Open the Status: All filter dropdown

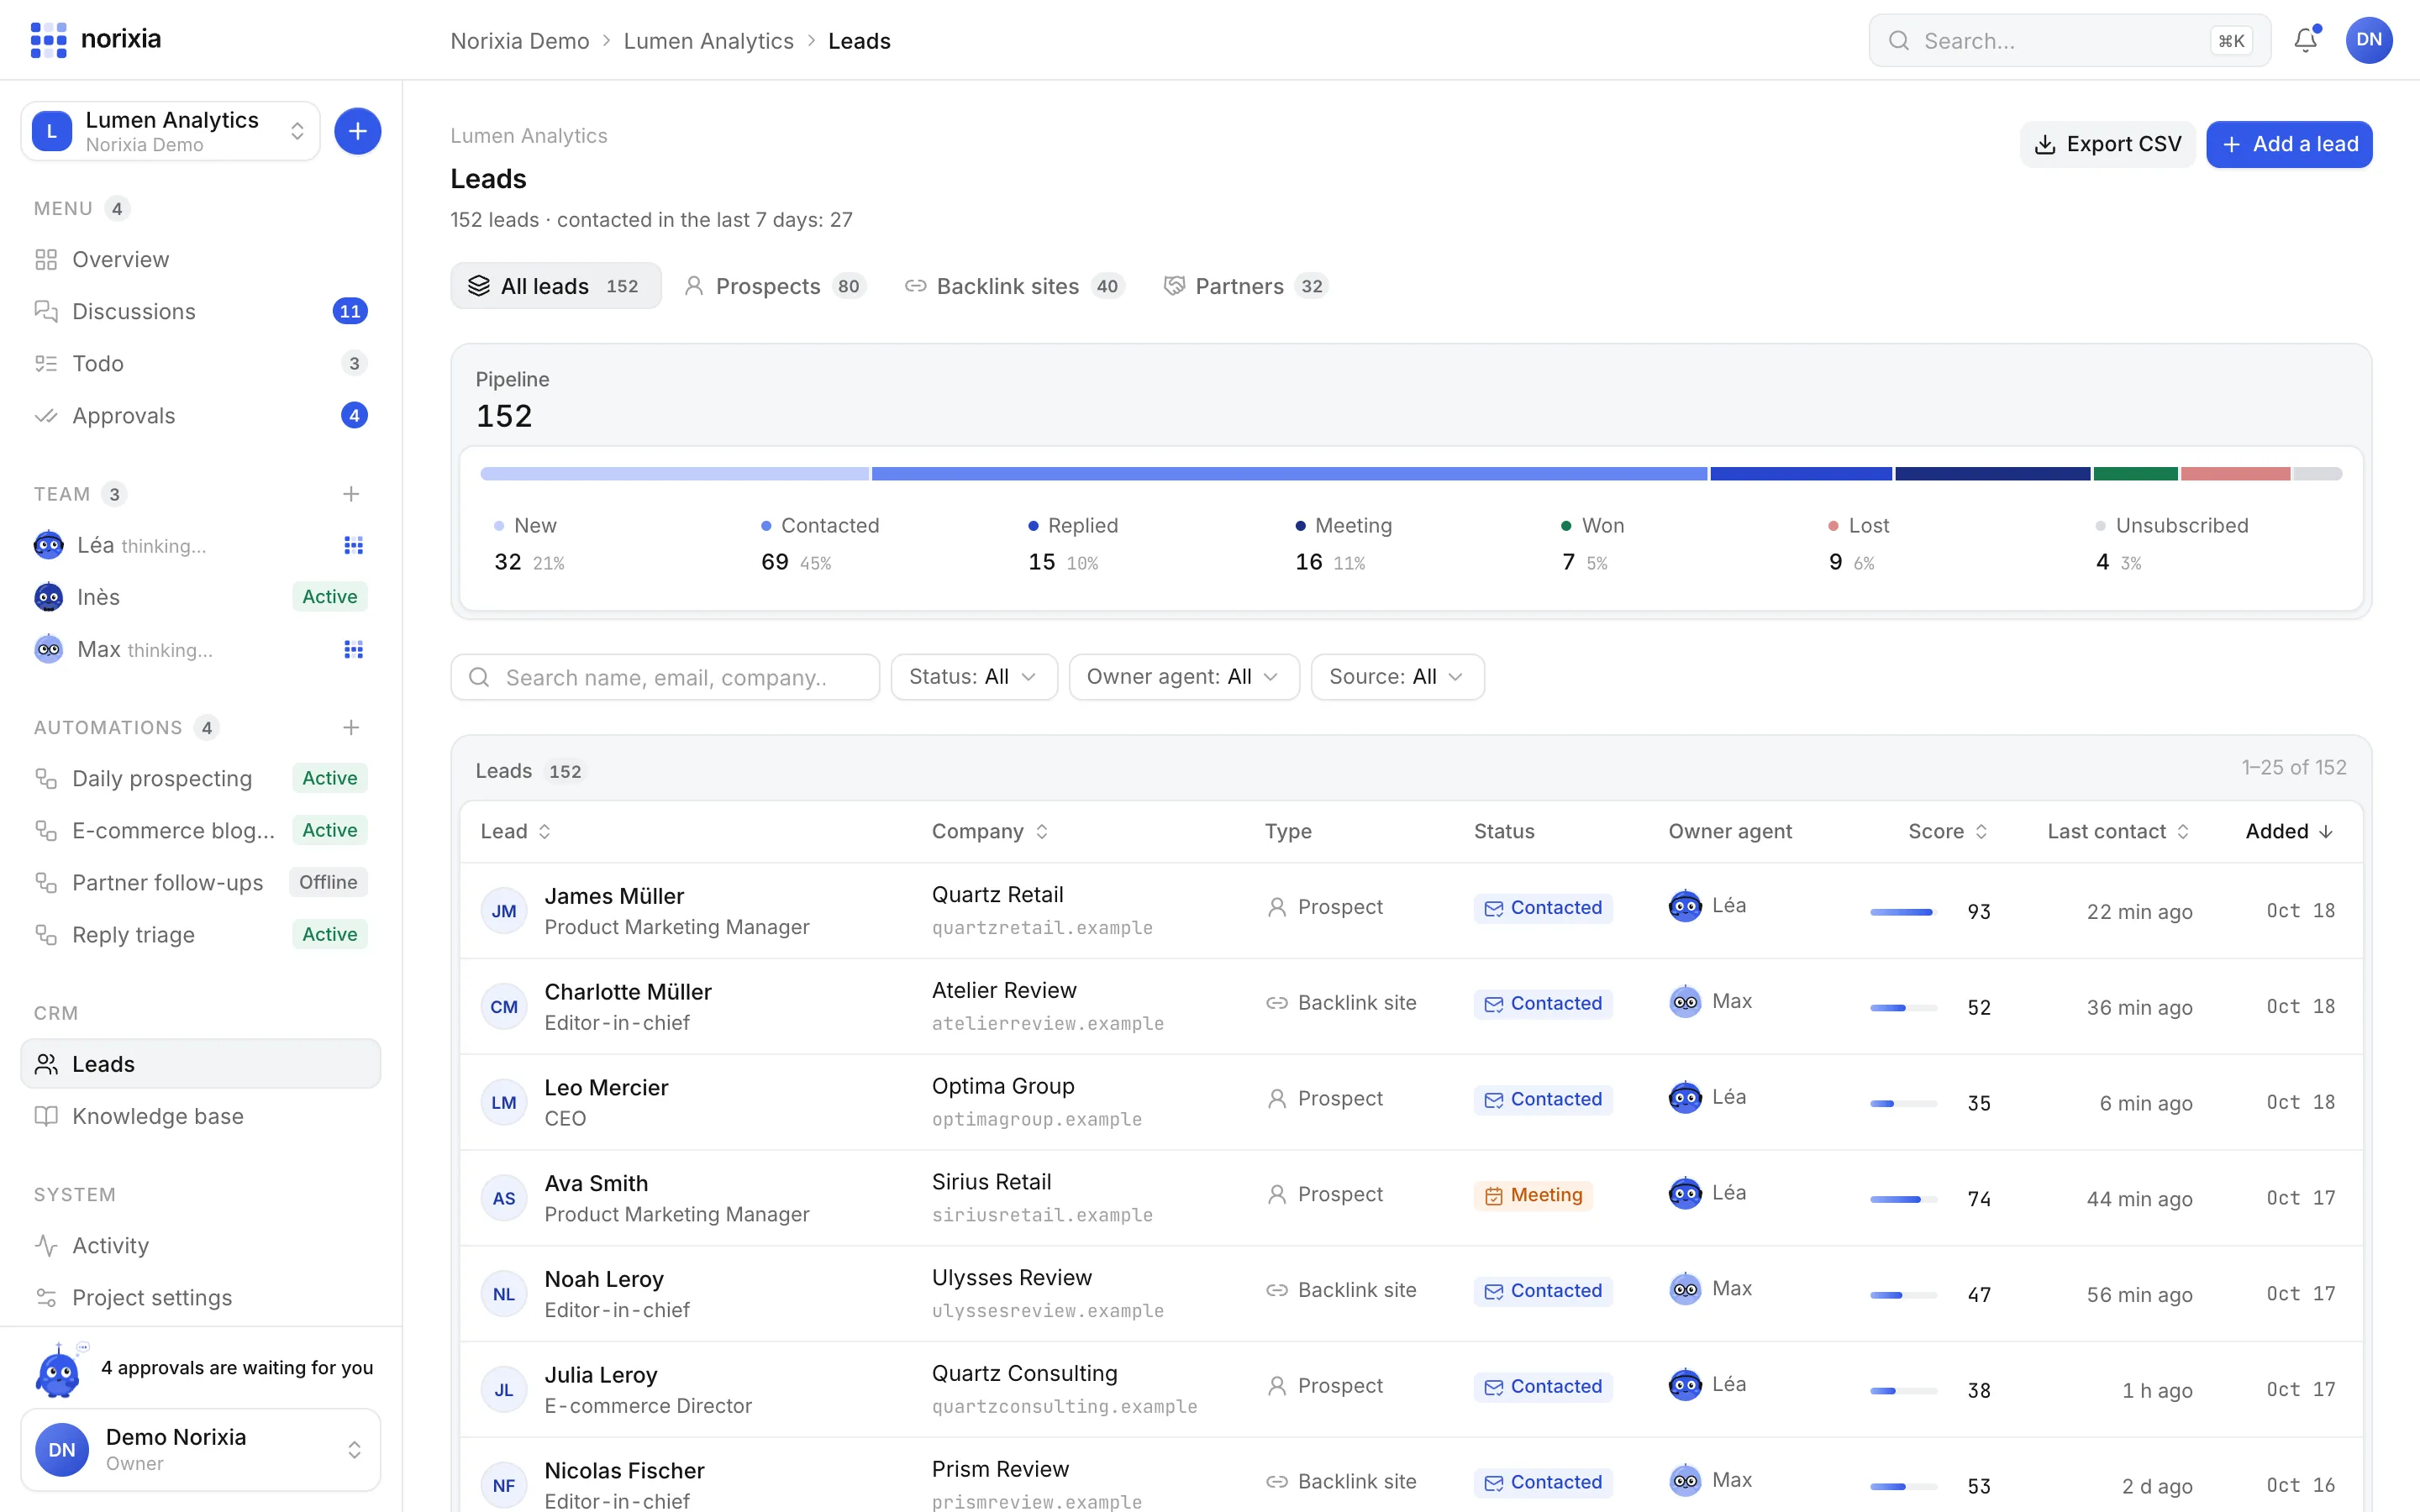[974, 677]
